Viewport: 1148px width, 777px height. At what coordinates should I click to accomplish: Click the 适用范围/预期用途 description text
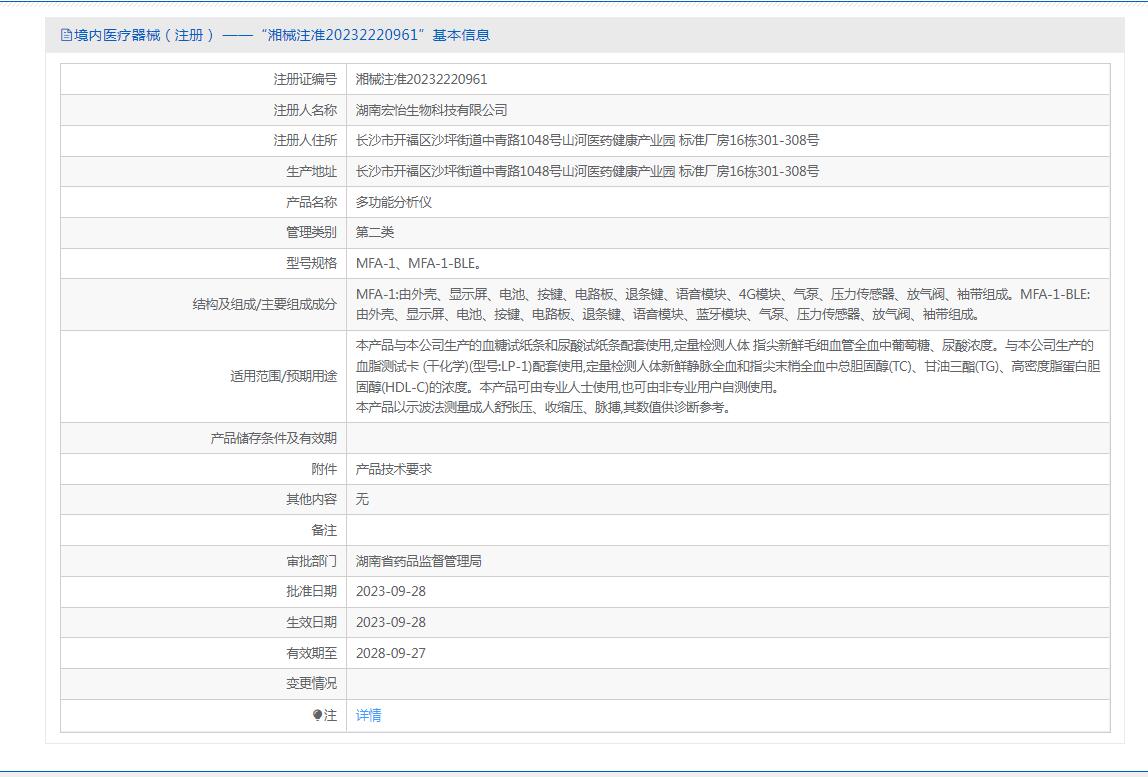point(727,376)
